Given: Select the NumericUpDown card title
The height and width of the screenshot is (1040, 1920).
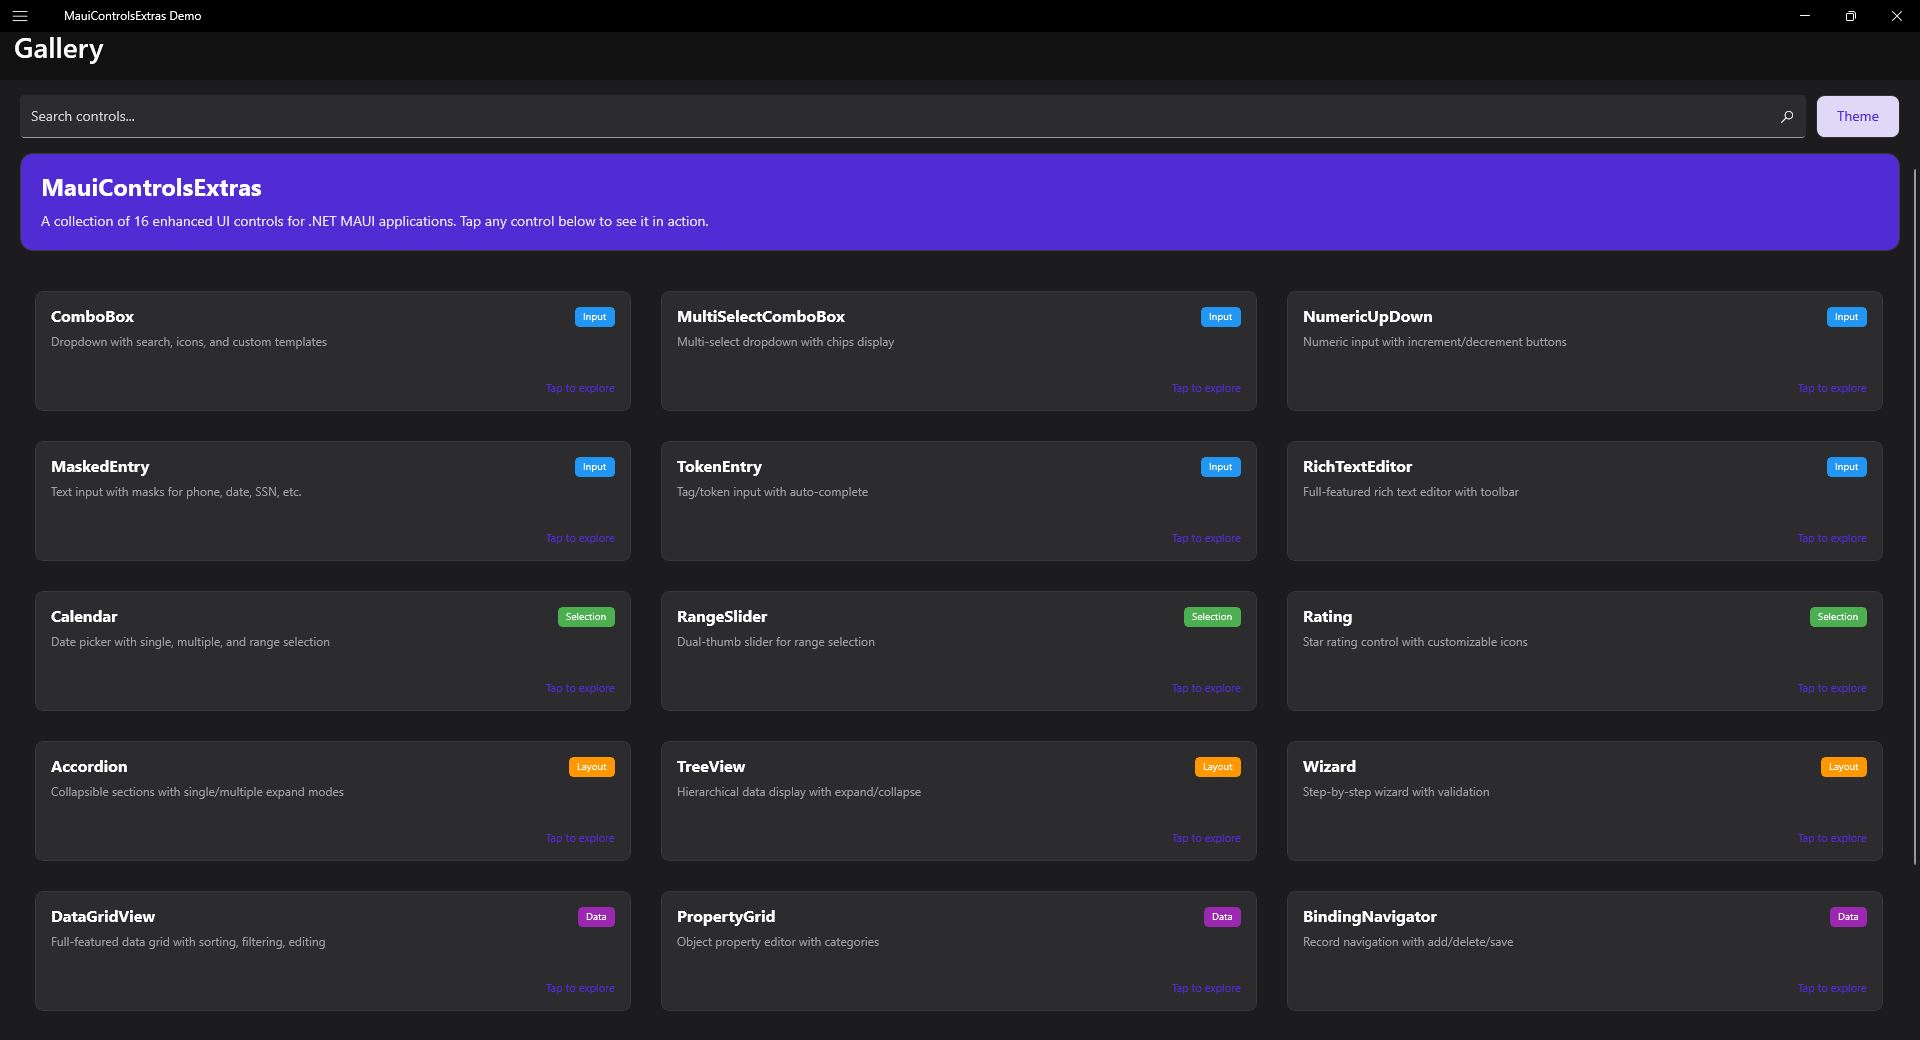Looking at the screenshot, I should [x=1367, y=316].
